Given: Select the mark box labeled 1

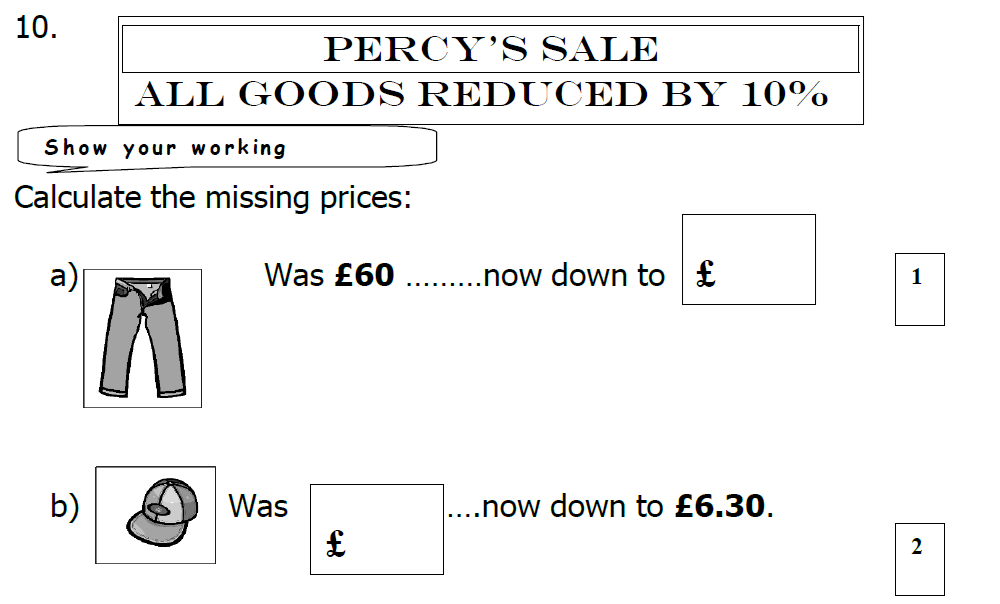Looking at the screenshot, I should click(x=920, y=290).
